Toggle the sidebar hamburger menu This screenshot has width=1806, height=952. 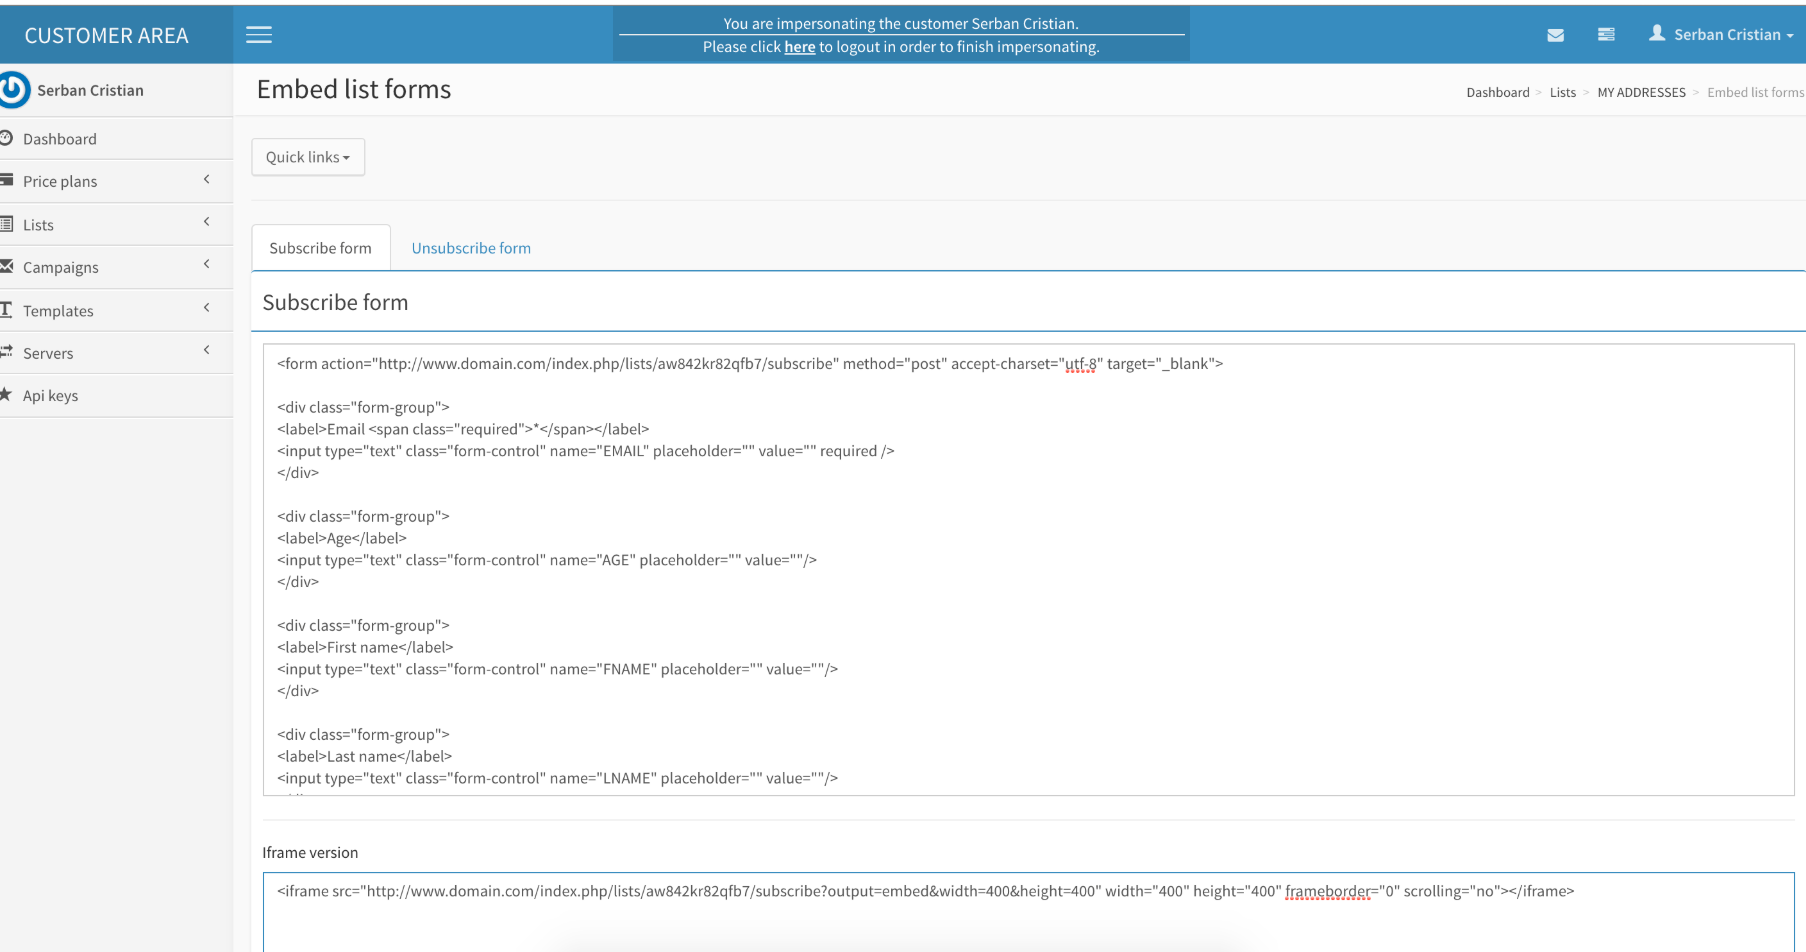pos(259,35)
